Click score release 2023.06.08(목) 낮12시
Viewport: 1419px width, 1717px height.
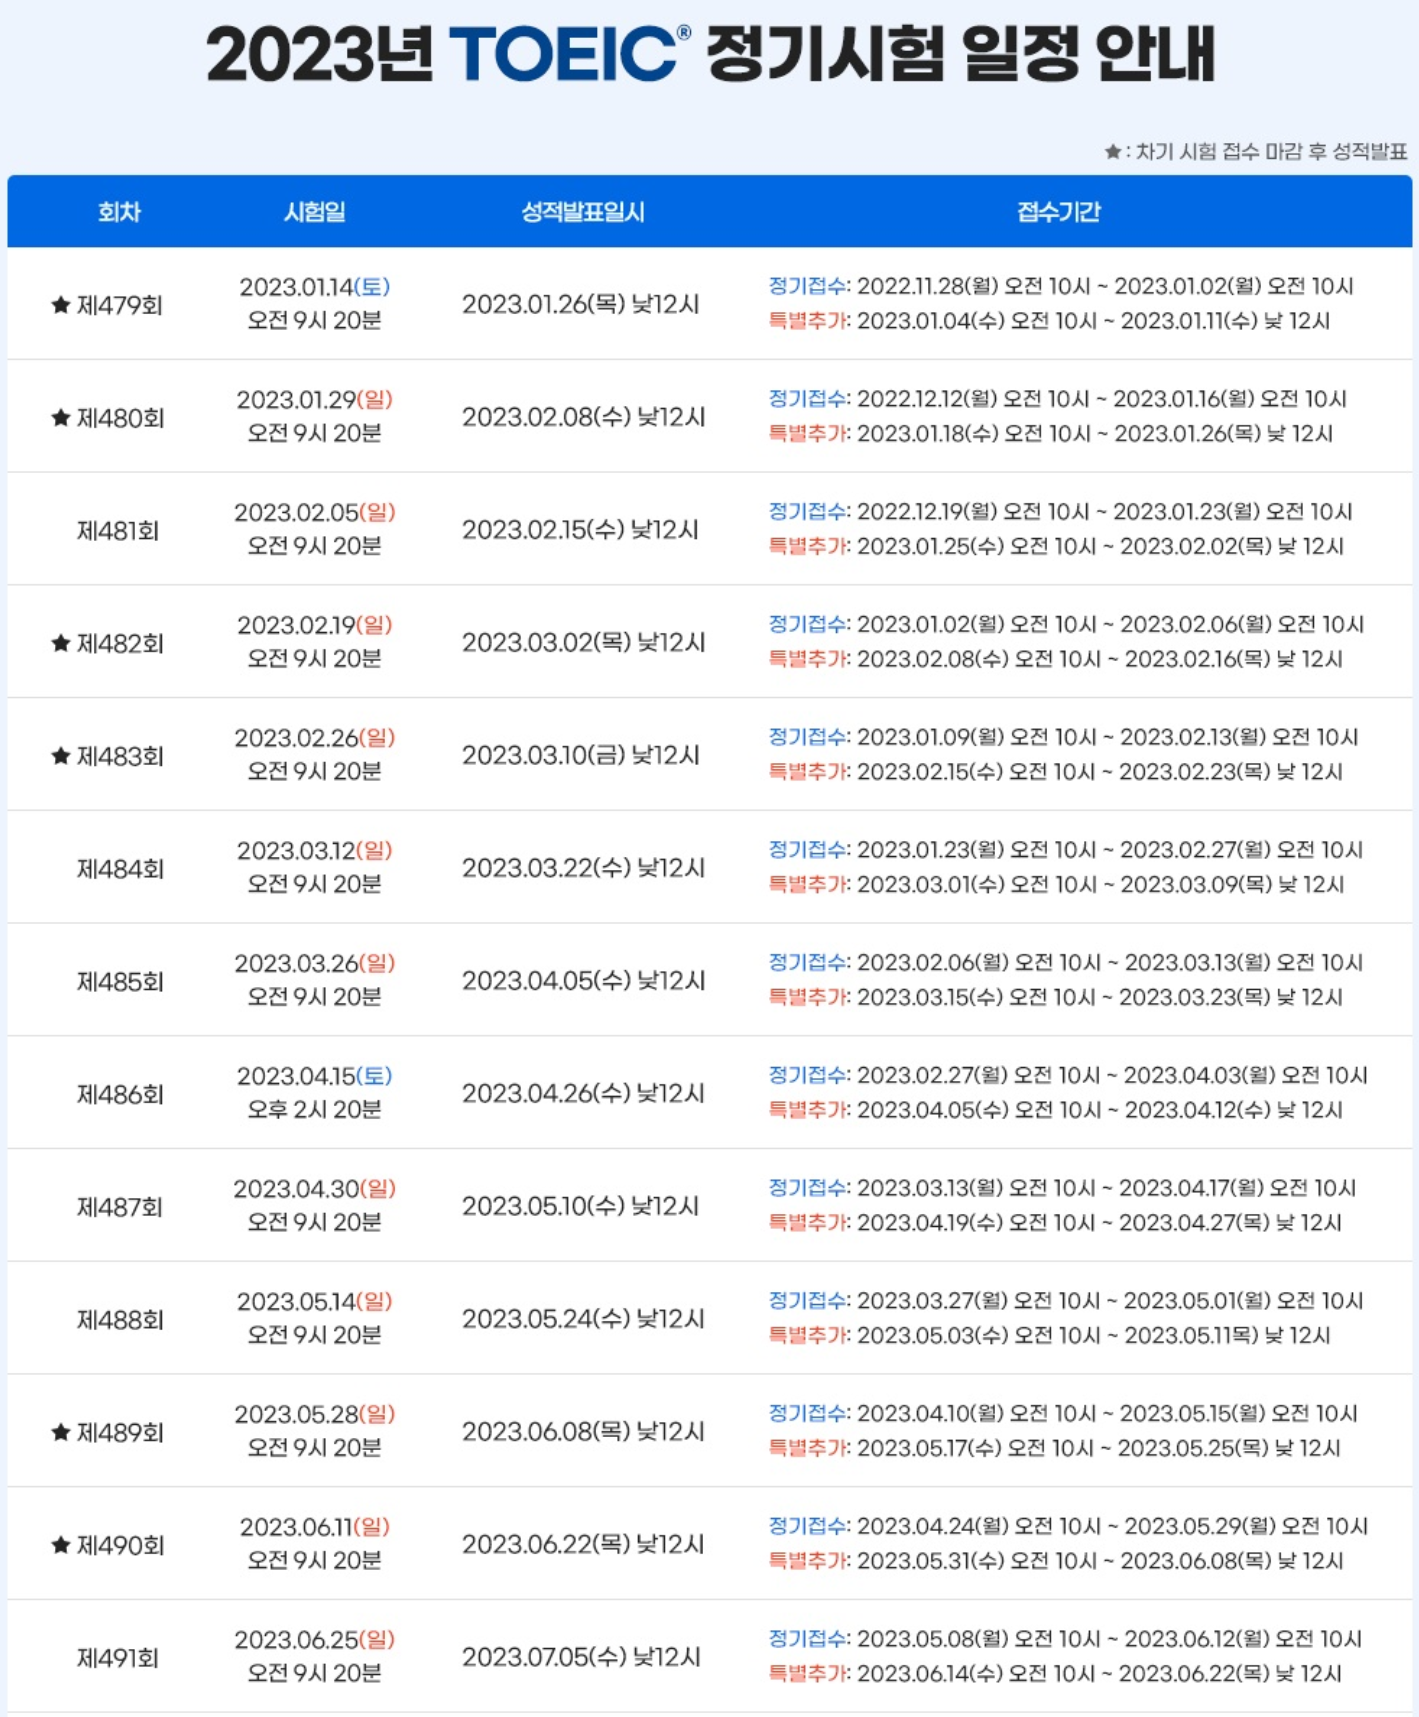click(x=584, y=1432)
